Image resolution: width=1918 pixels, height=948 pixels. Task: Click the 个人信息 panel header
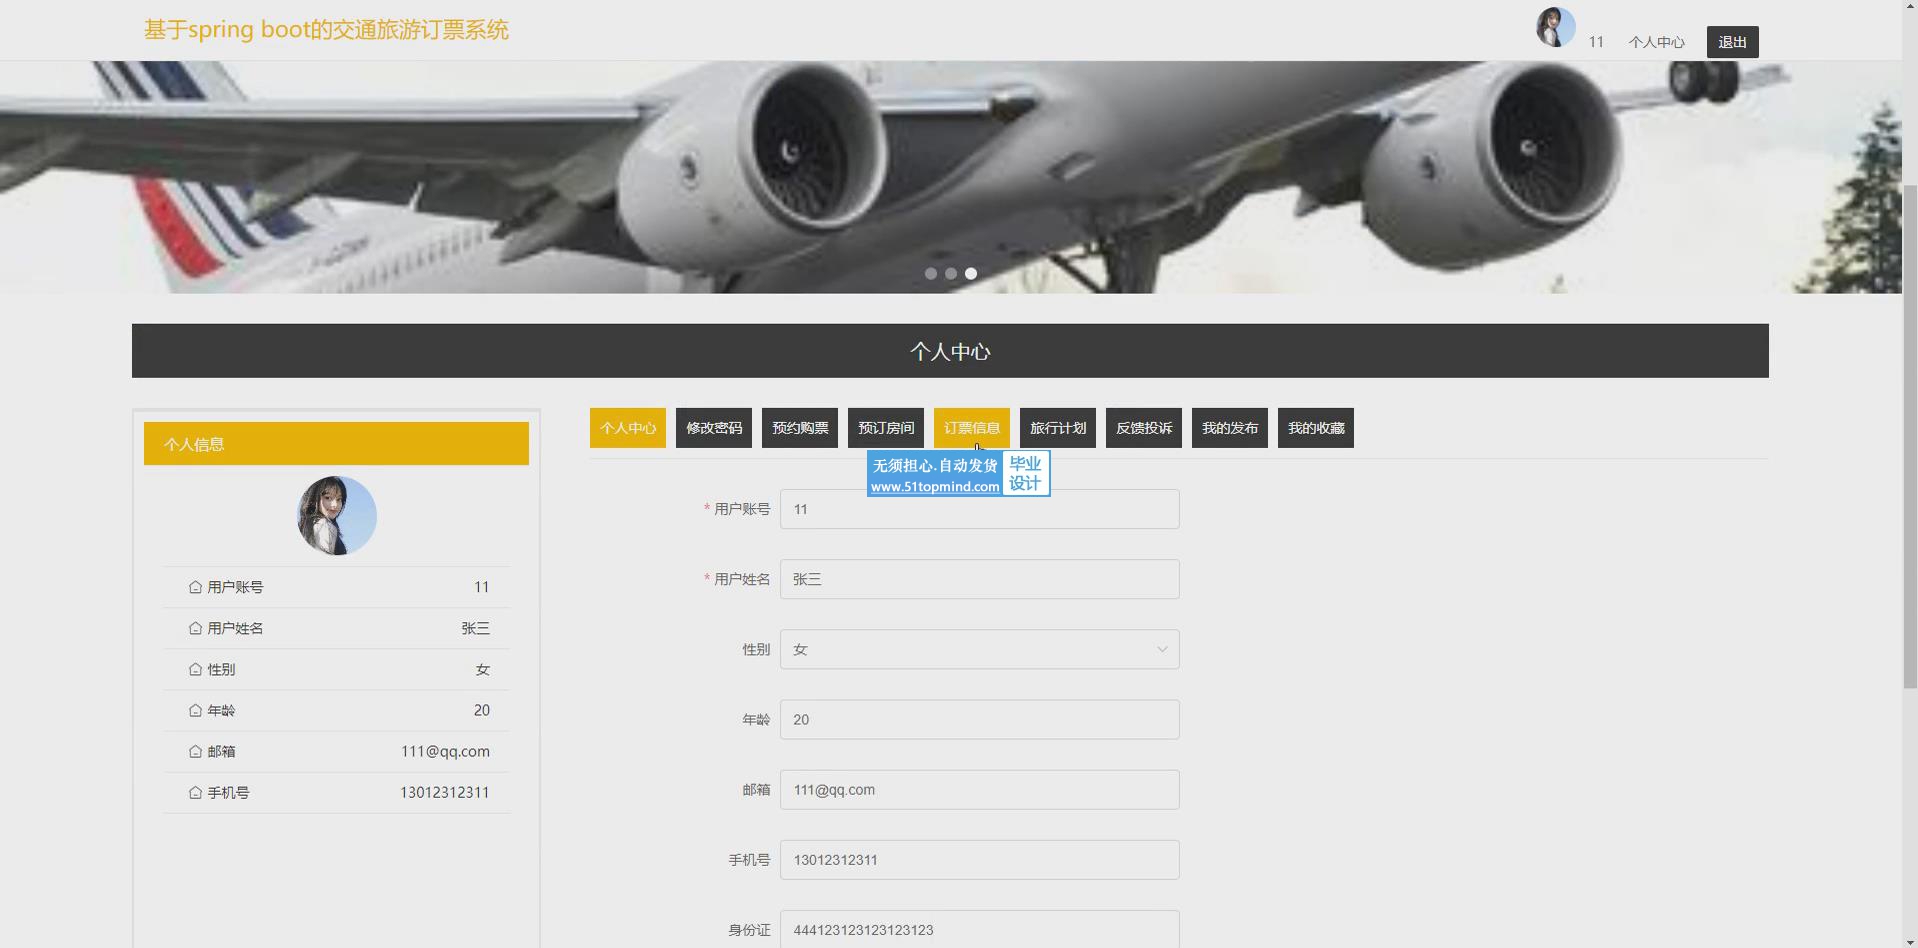click(336, 444)
